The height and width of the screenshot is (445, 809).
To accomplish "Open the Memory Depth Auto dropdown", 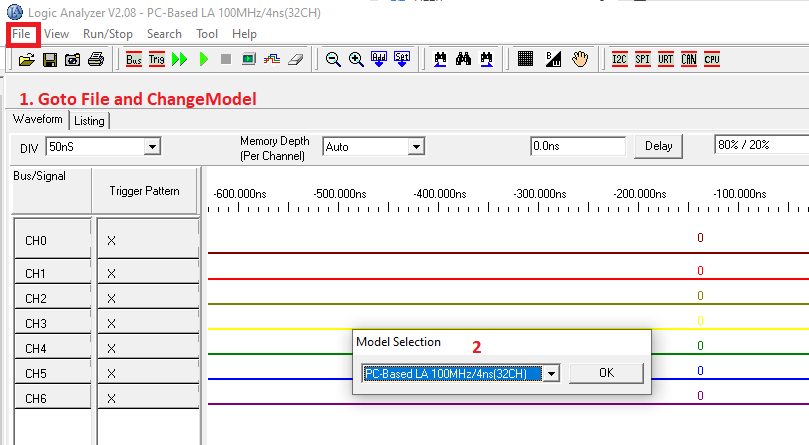I will point(415,147).
